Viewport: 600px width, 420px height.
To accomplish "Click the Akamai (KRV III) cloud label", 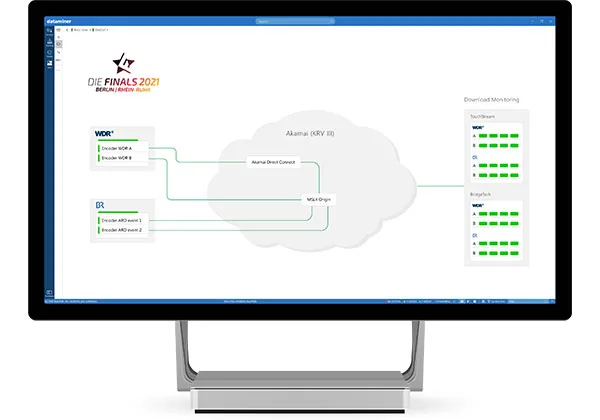I will 310,133.
